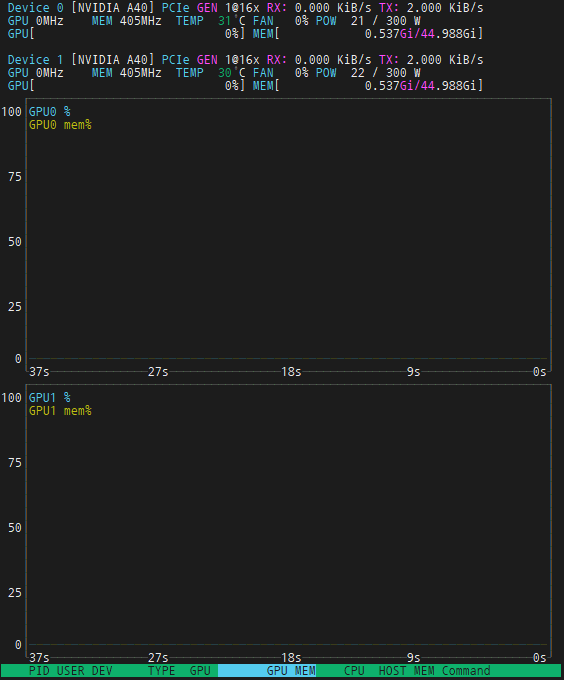Click the 18s time label under GPU0 chart
This screenshot has height=680, width=564.
click(291, 372)
